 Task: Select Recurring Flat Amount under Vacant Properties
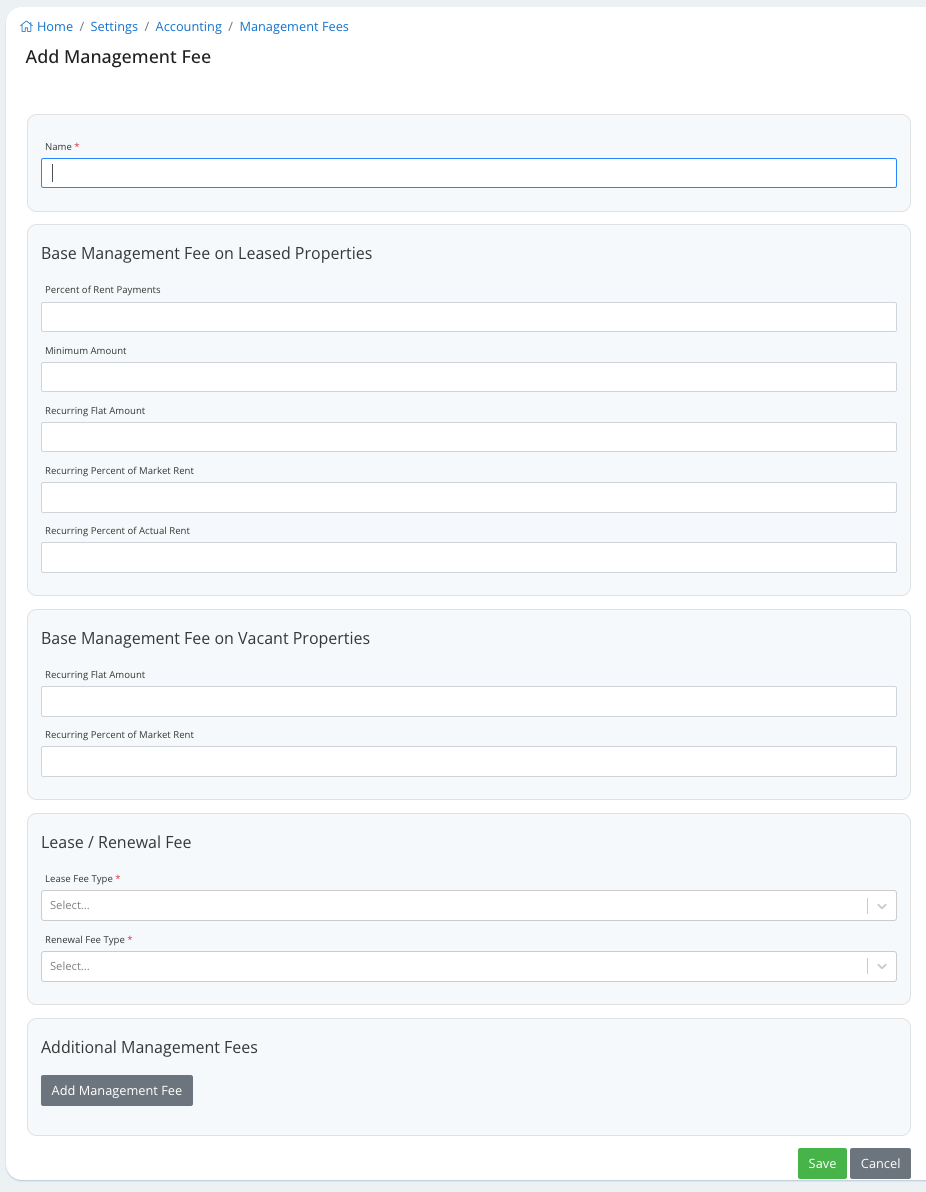pyautogui.click(x=469, y=701)
